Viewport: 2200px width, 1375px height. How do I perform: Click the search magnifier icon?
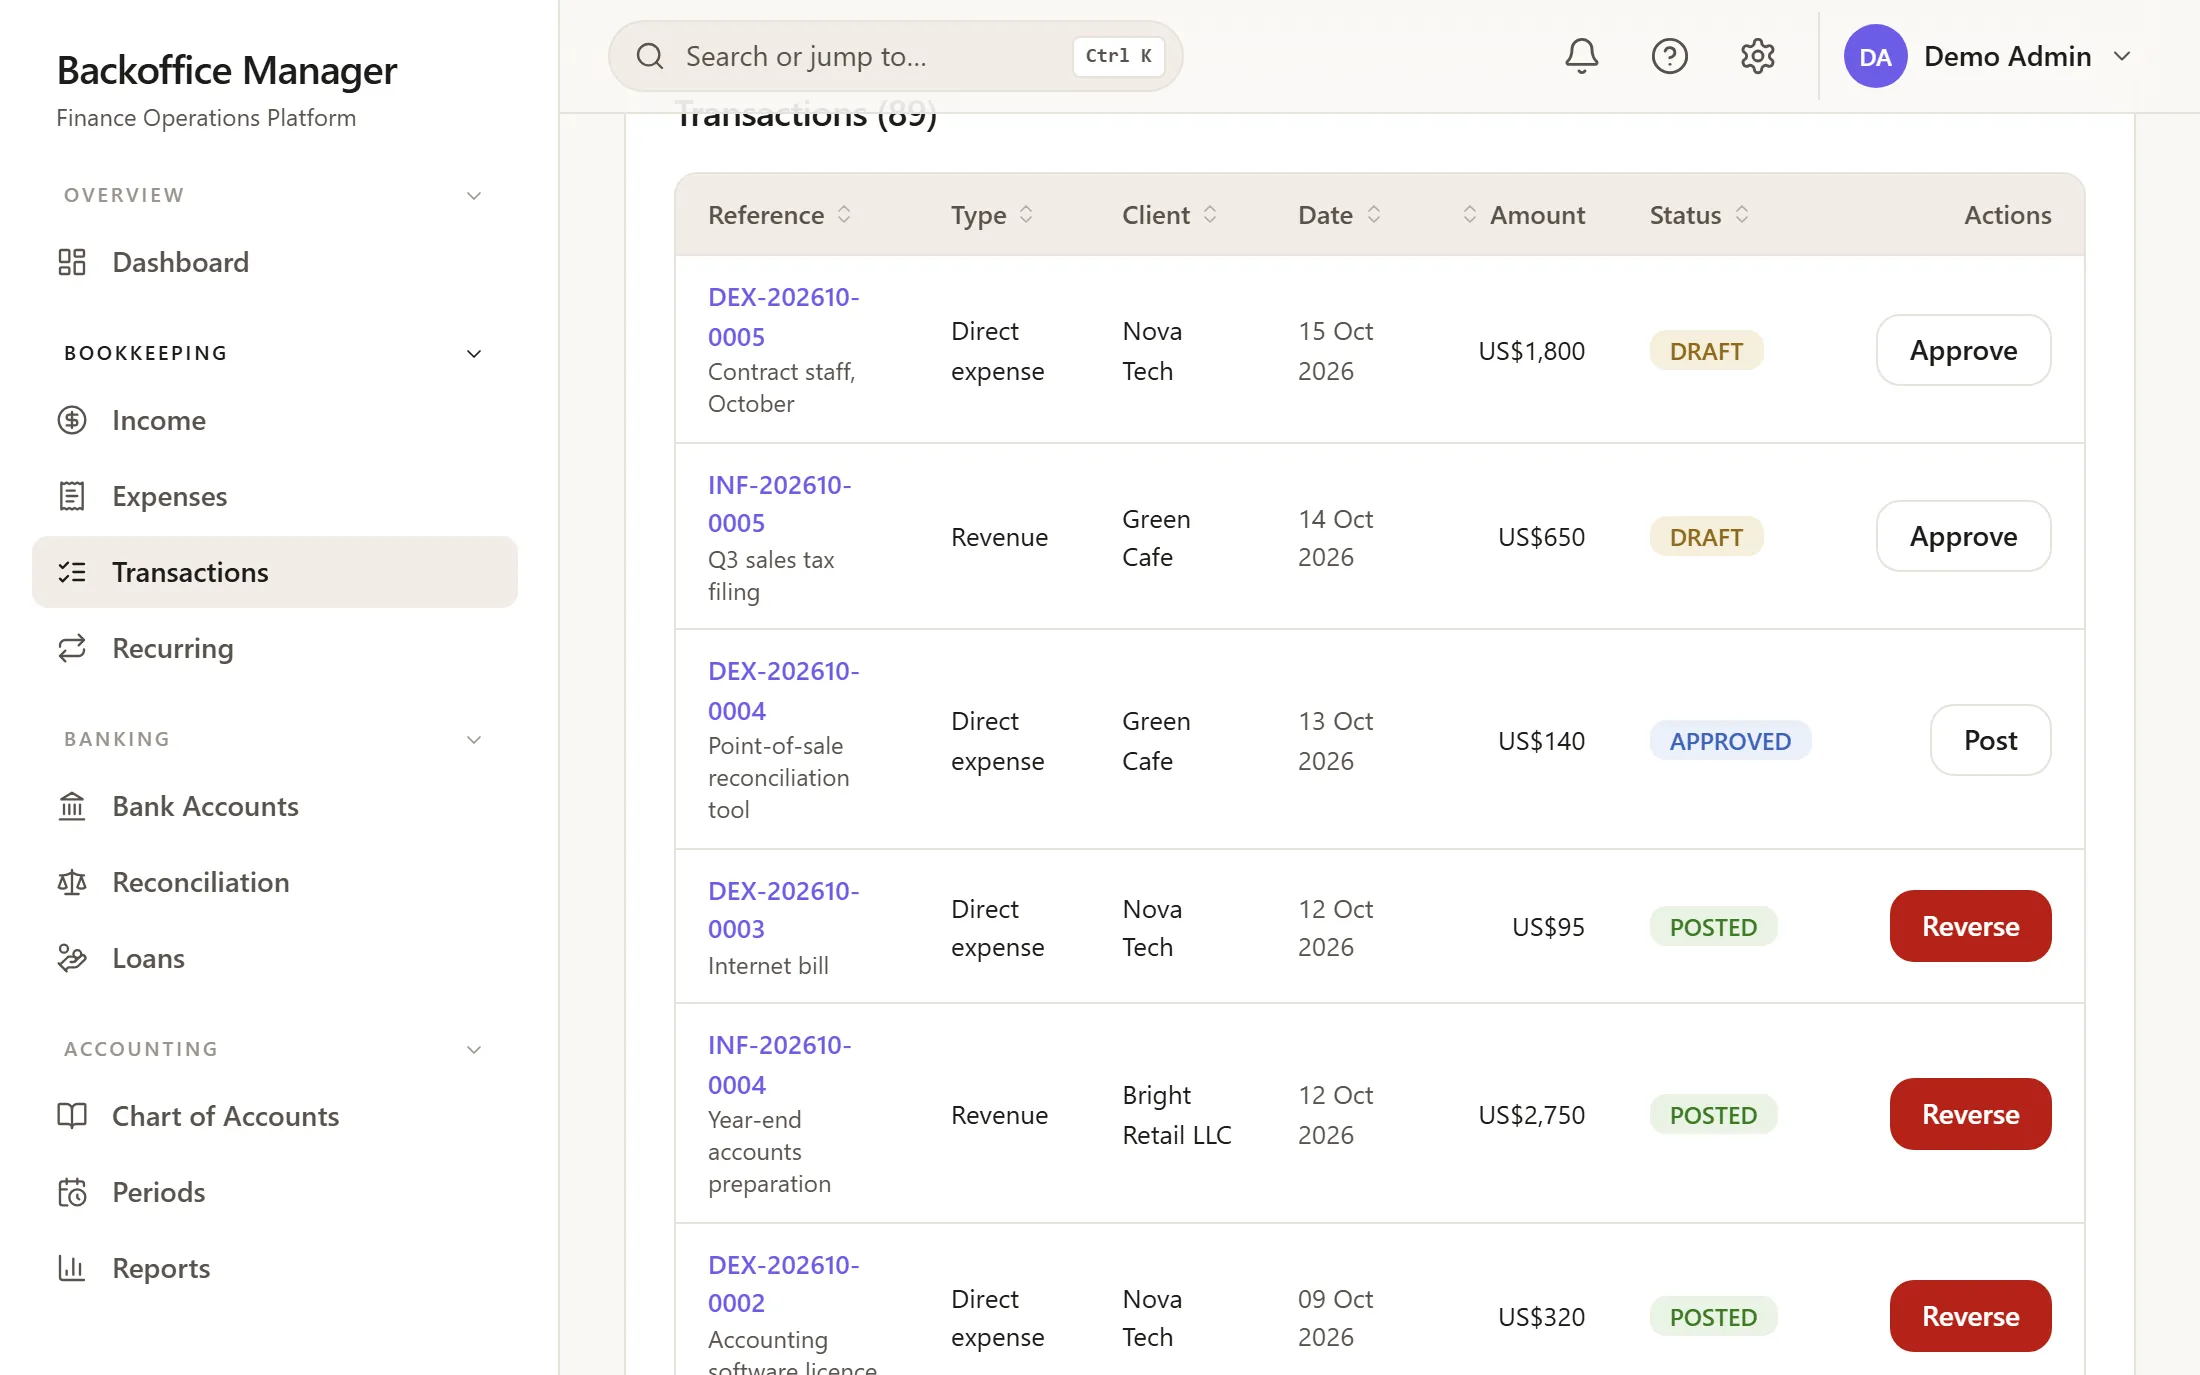coord(650,56)
